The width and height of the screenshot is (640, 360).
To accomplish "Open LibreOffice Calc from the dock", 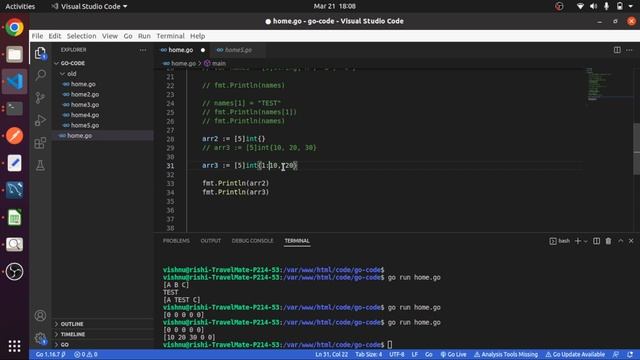I will pos(14,217).
